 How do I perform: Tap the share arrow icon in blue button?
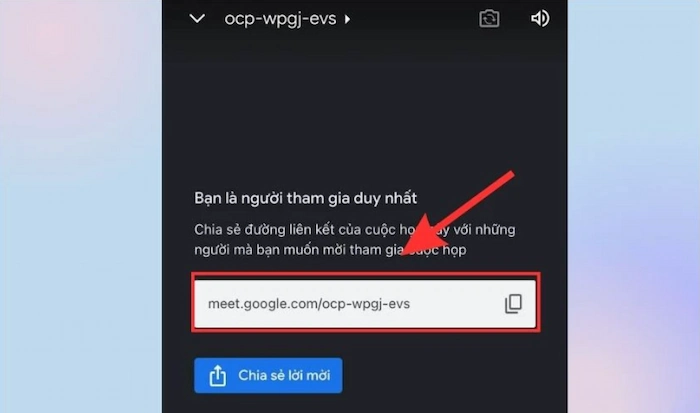tap(217, 375)
